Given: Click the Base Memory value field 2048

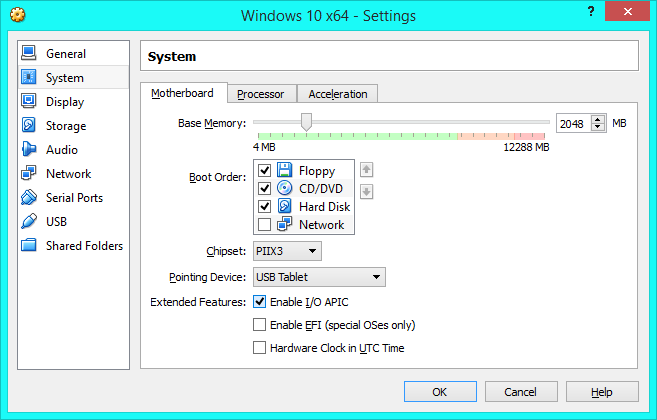Looking at the screenshot, I should (573, 124).
